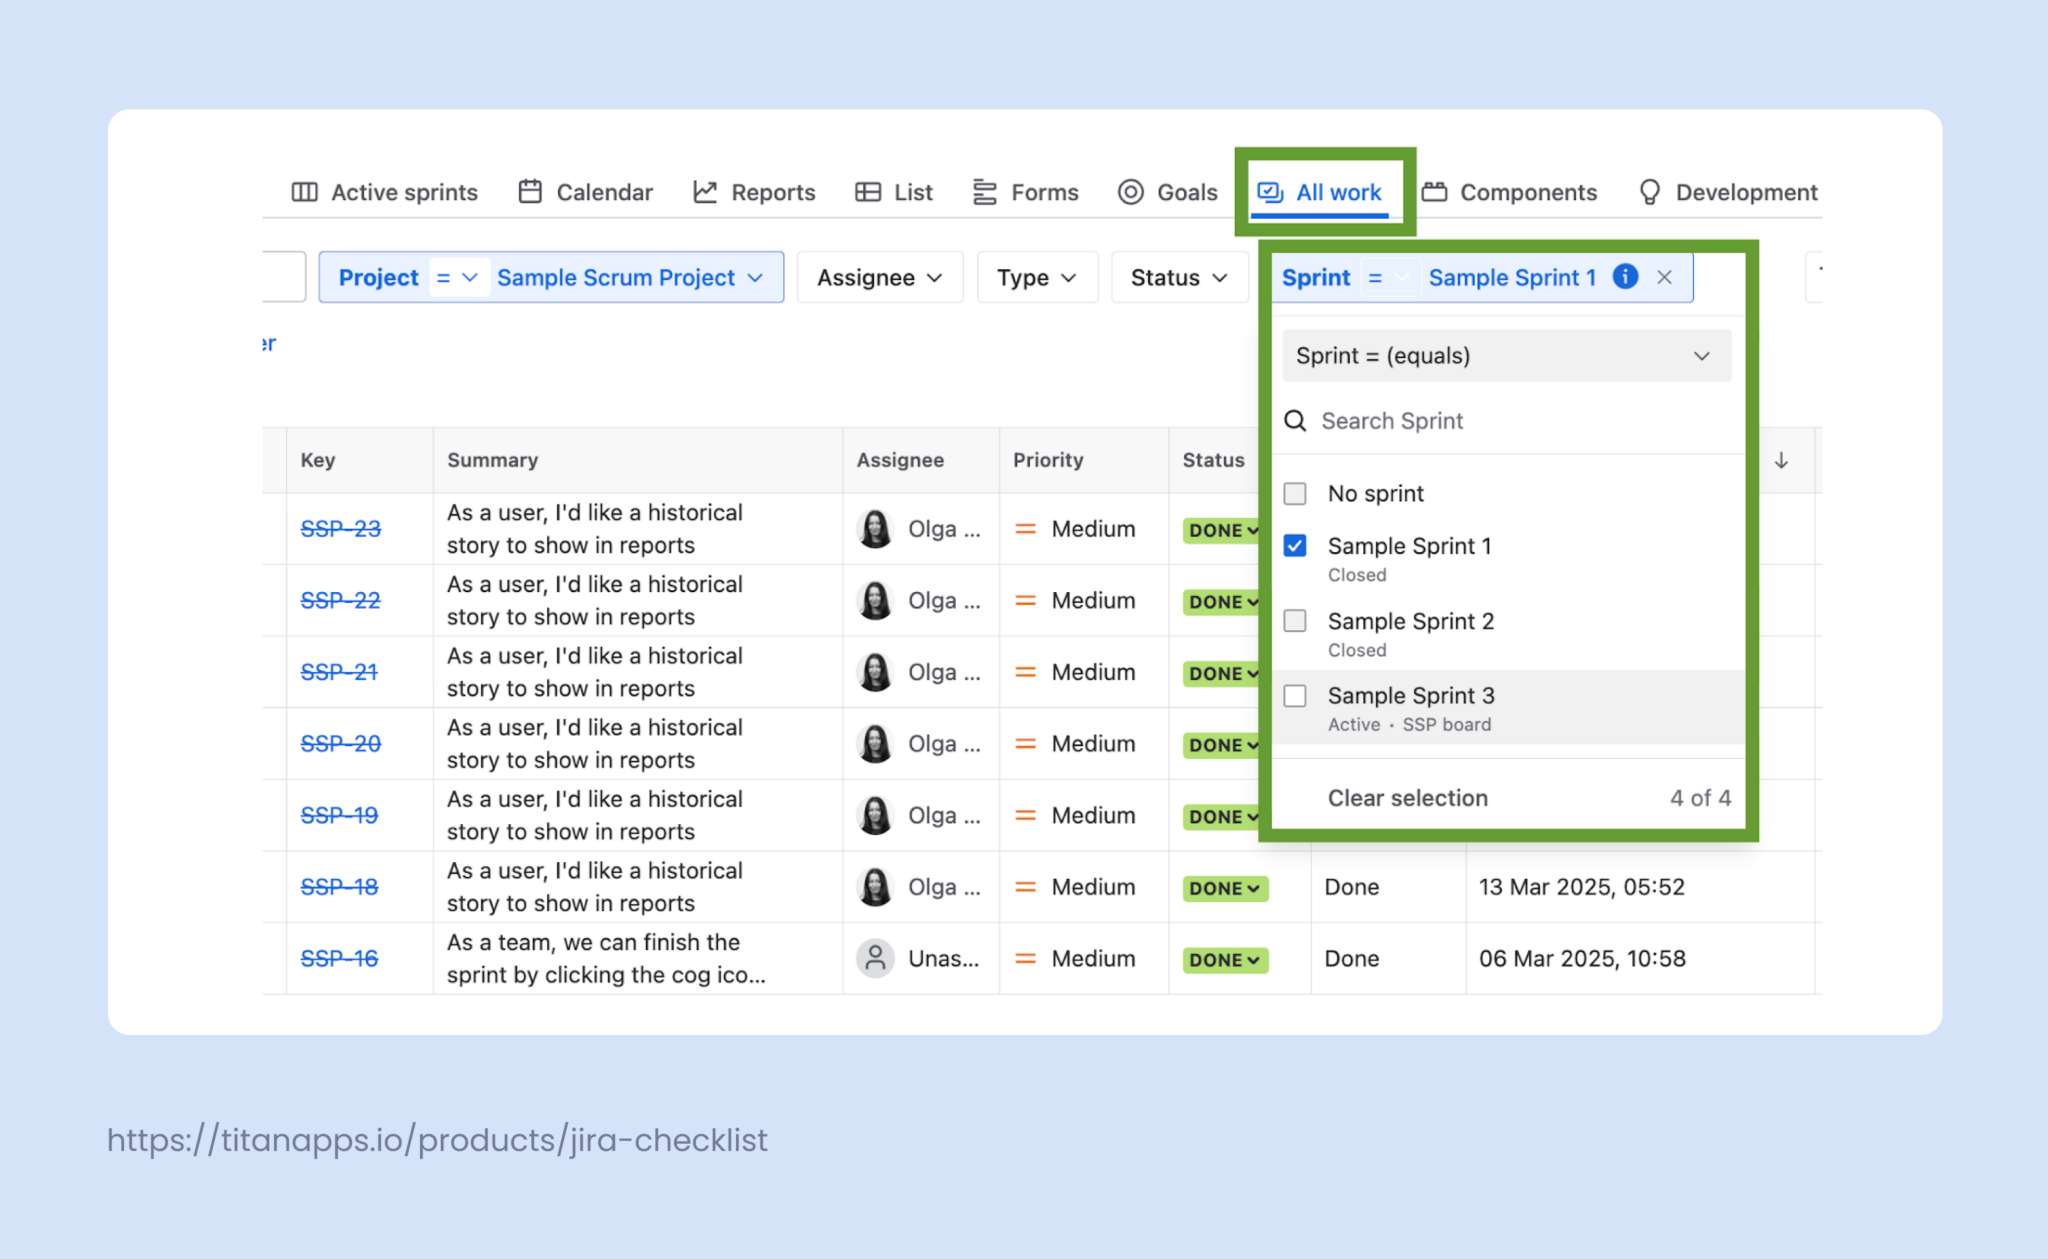The height and width of the screenshot is (1259, 2048).
Task: Click the Key column header
Action: point(317,460)
